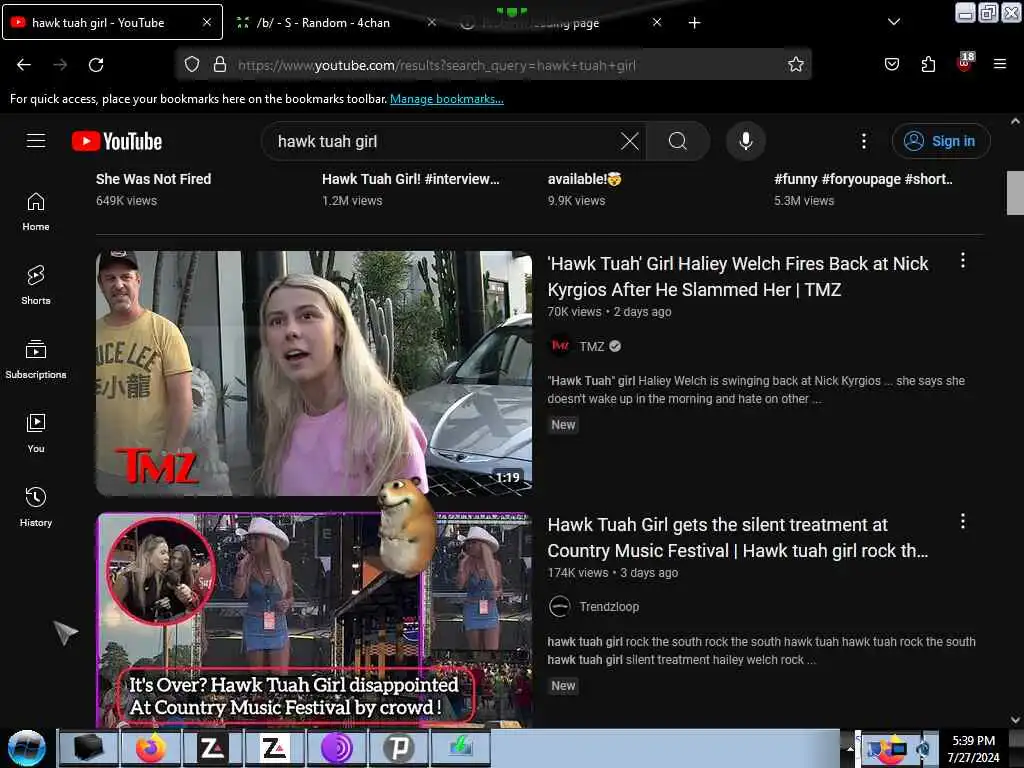
Task: Play the TMZ Haliey Welch video thumbnail
Action: tap(314, 373)
